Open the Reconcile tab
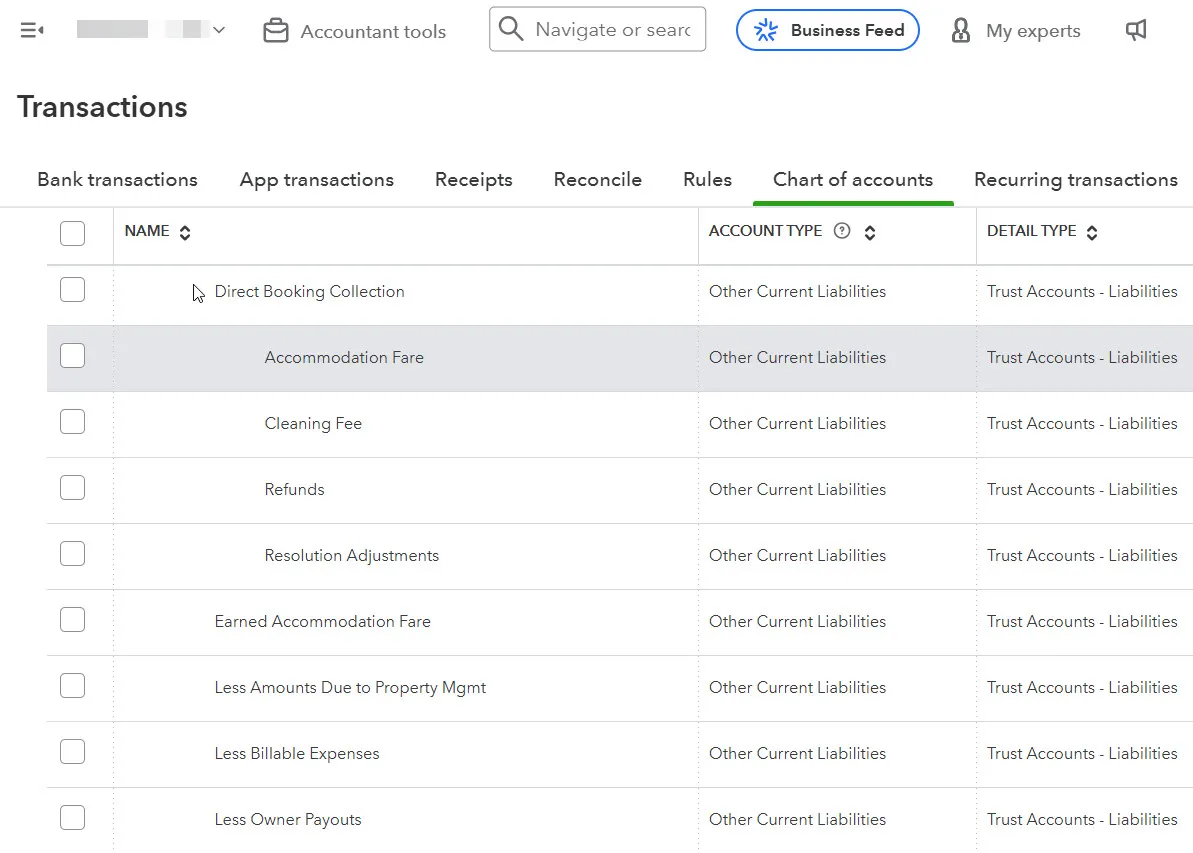 (x=597, y=180)
